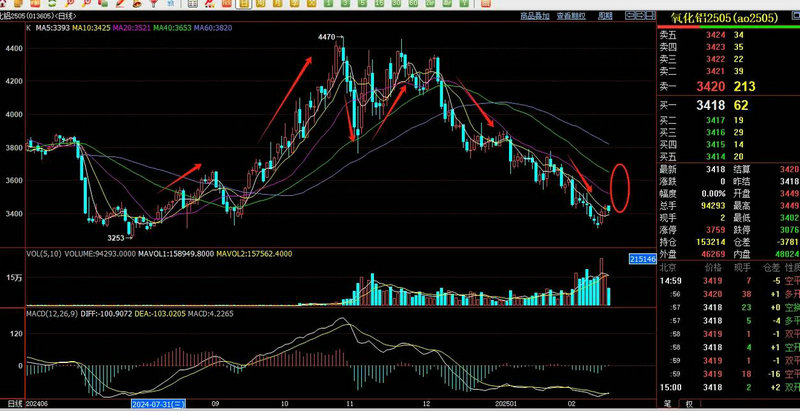800x411 pixels.
Task: Switch to the 权 tab at bottom
Action: pyautogui.click(x=689, y=404)
